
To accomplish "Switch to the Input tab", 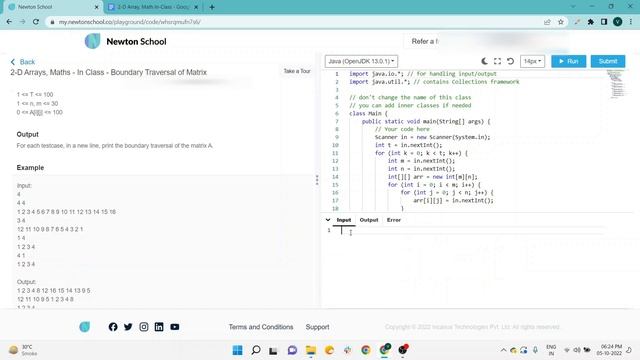I will pos(344,220).
